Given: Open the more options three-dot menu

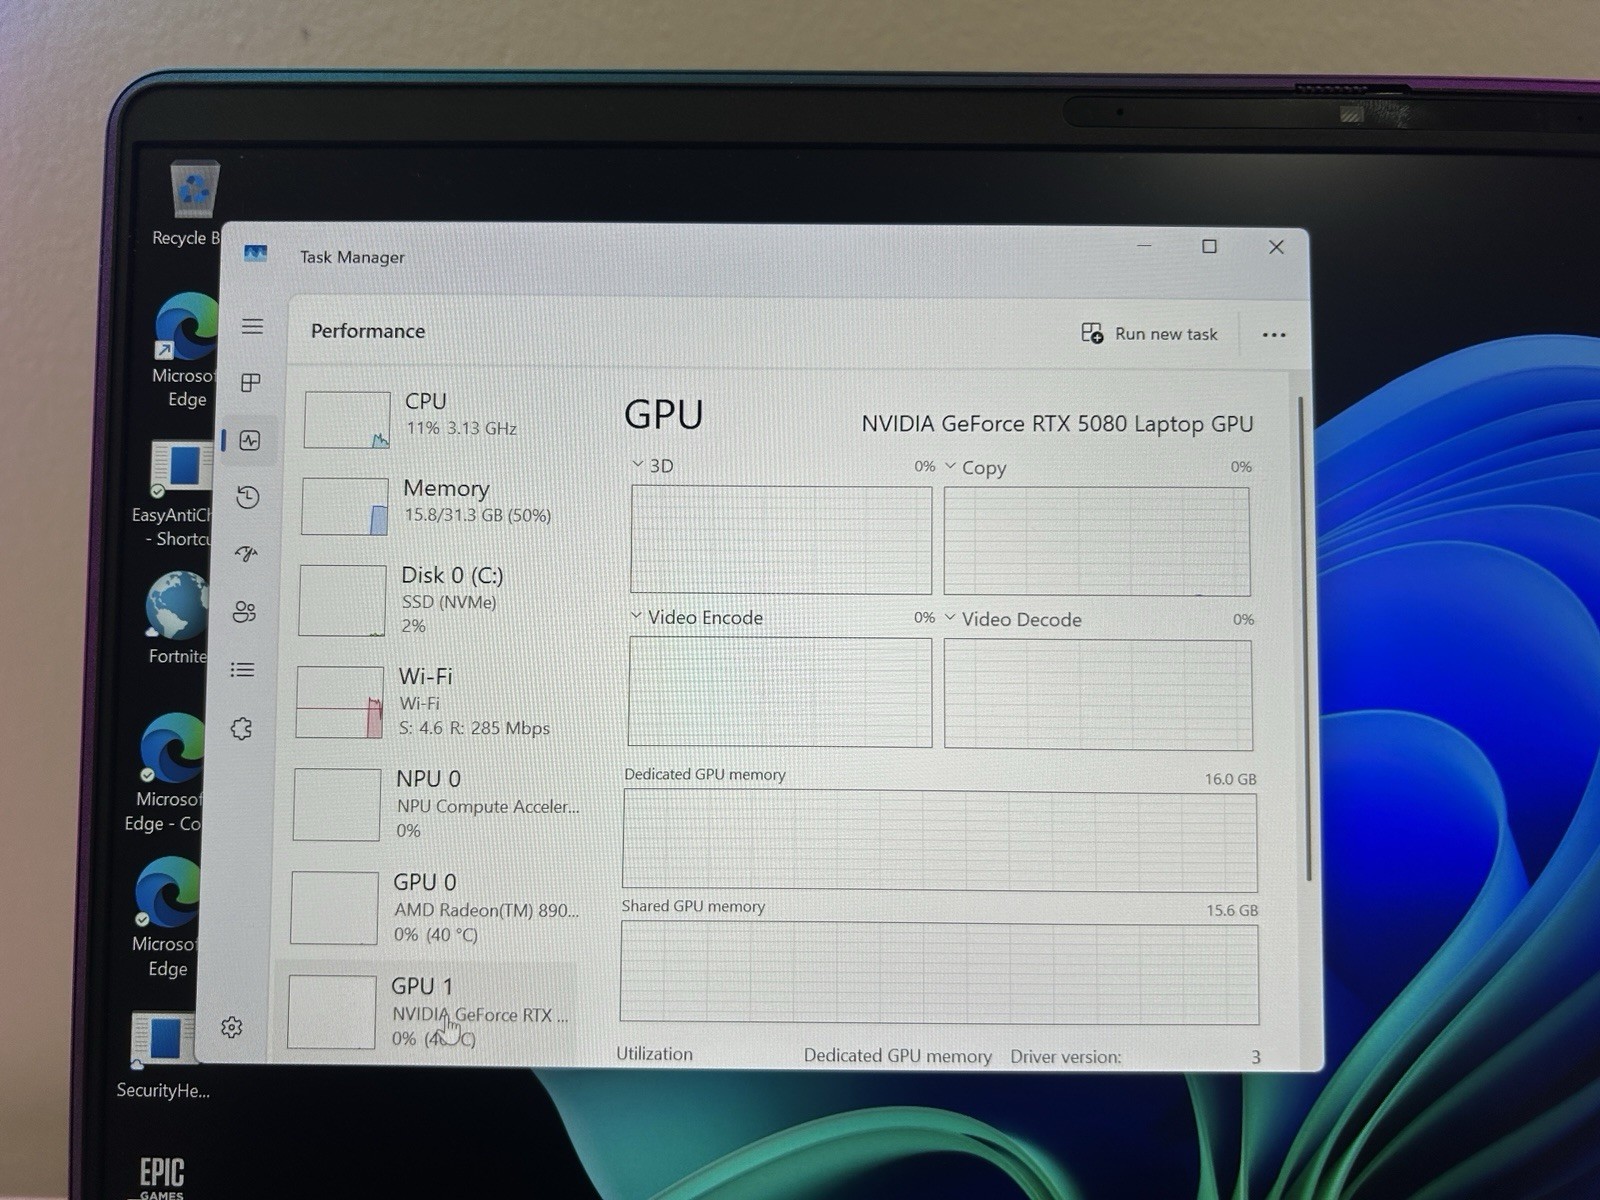Looking at the screenshot, I should [1274, 335].
